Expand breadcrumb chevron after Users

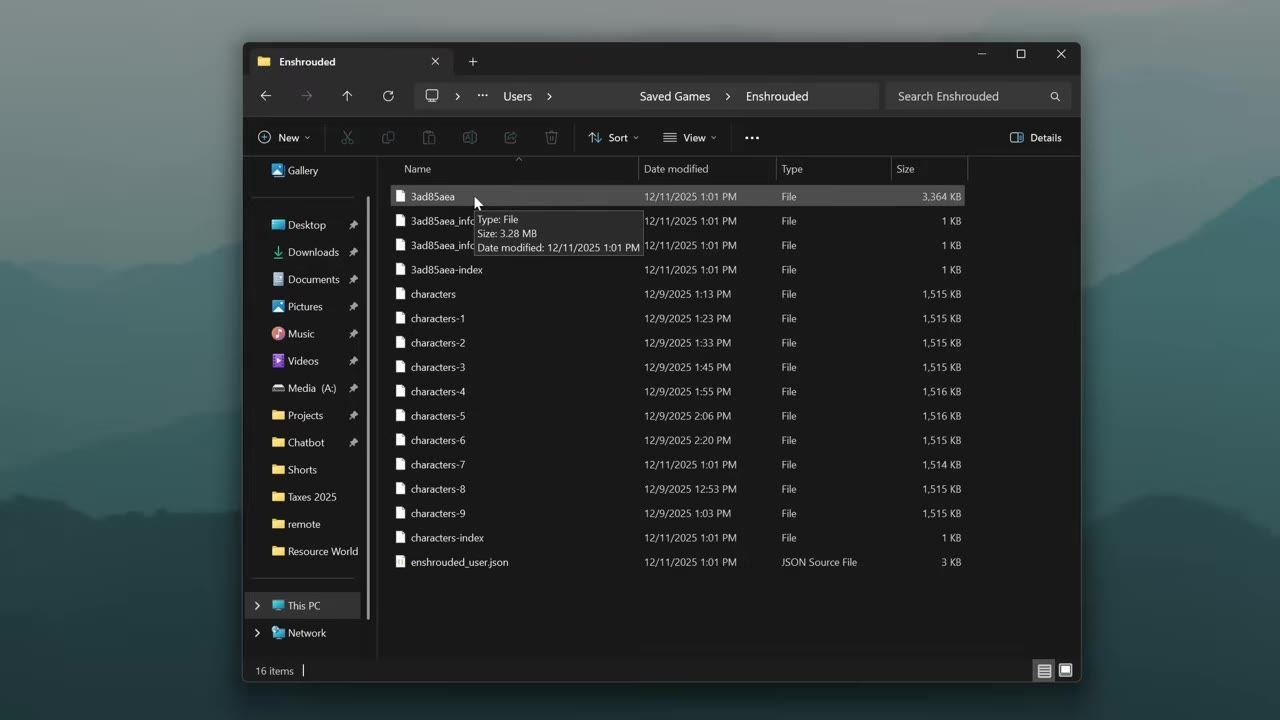point(549,97)
